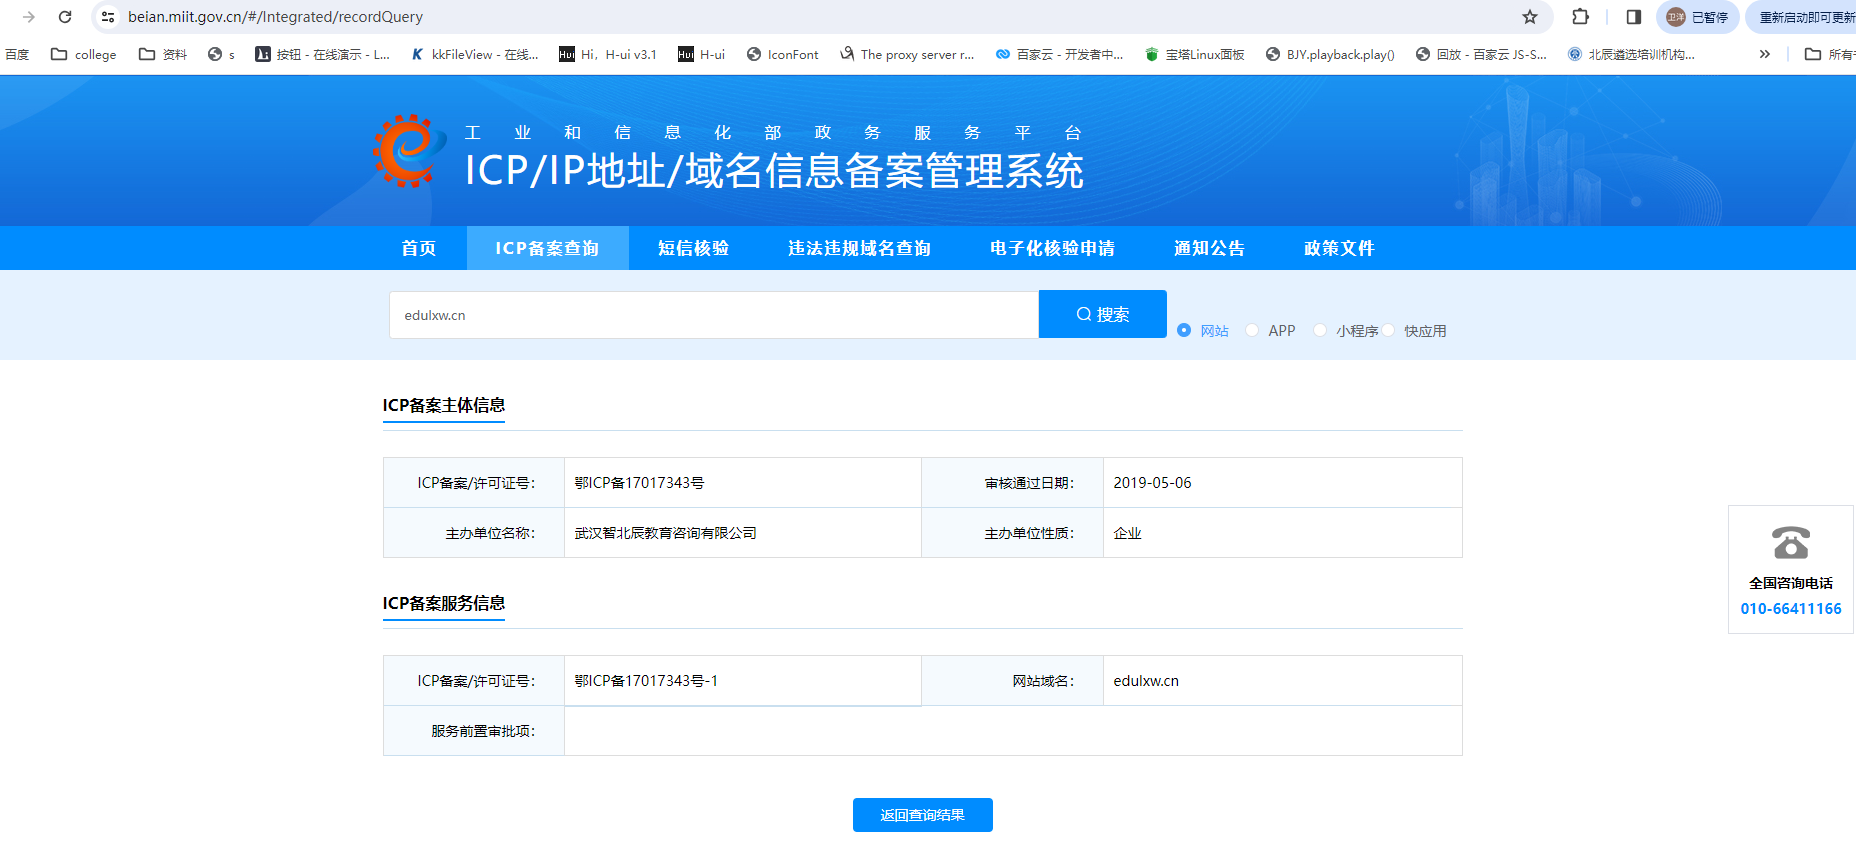This screenshot has width=1856, height=849.
Task: Bookmark this page with the star icon
Action: click(1530, 17)
